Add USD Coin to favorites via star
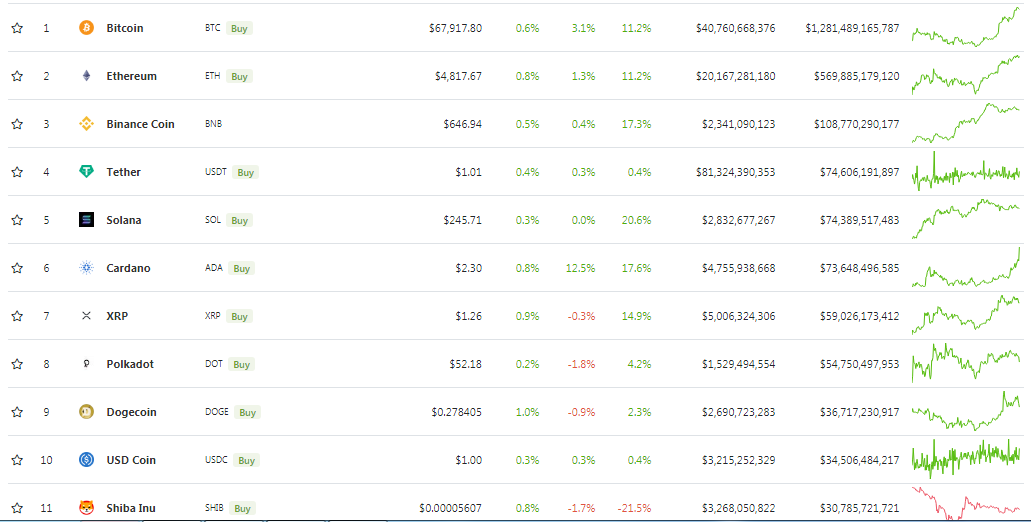 [x=17, y=460]
